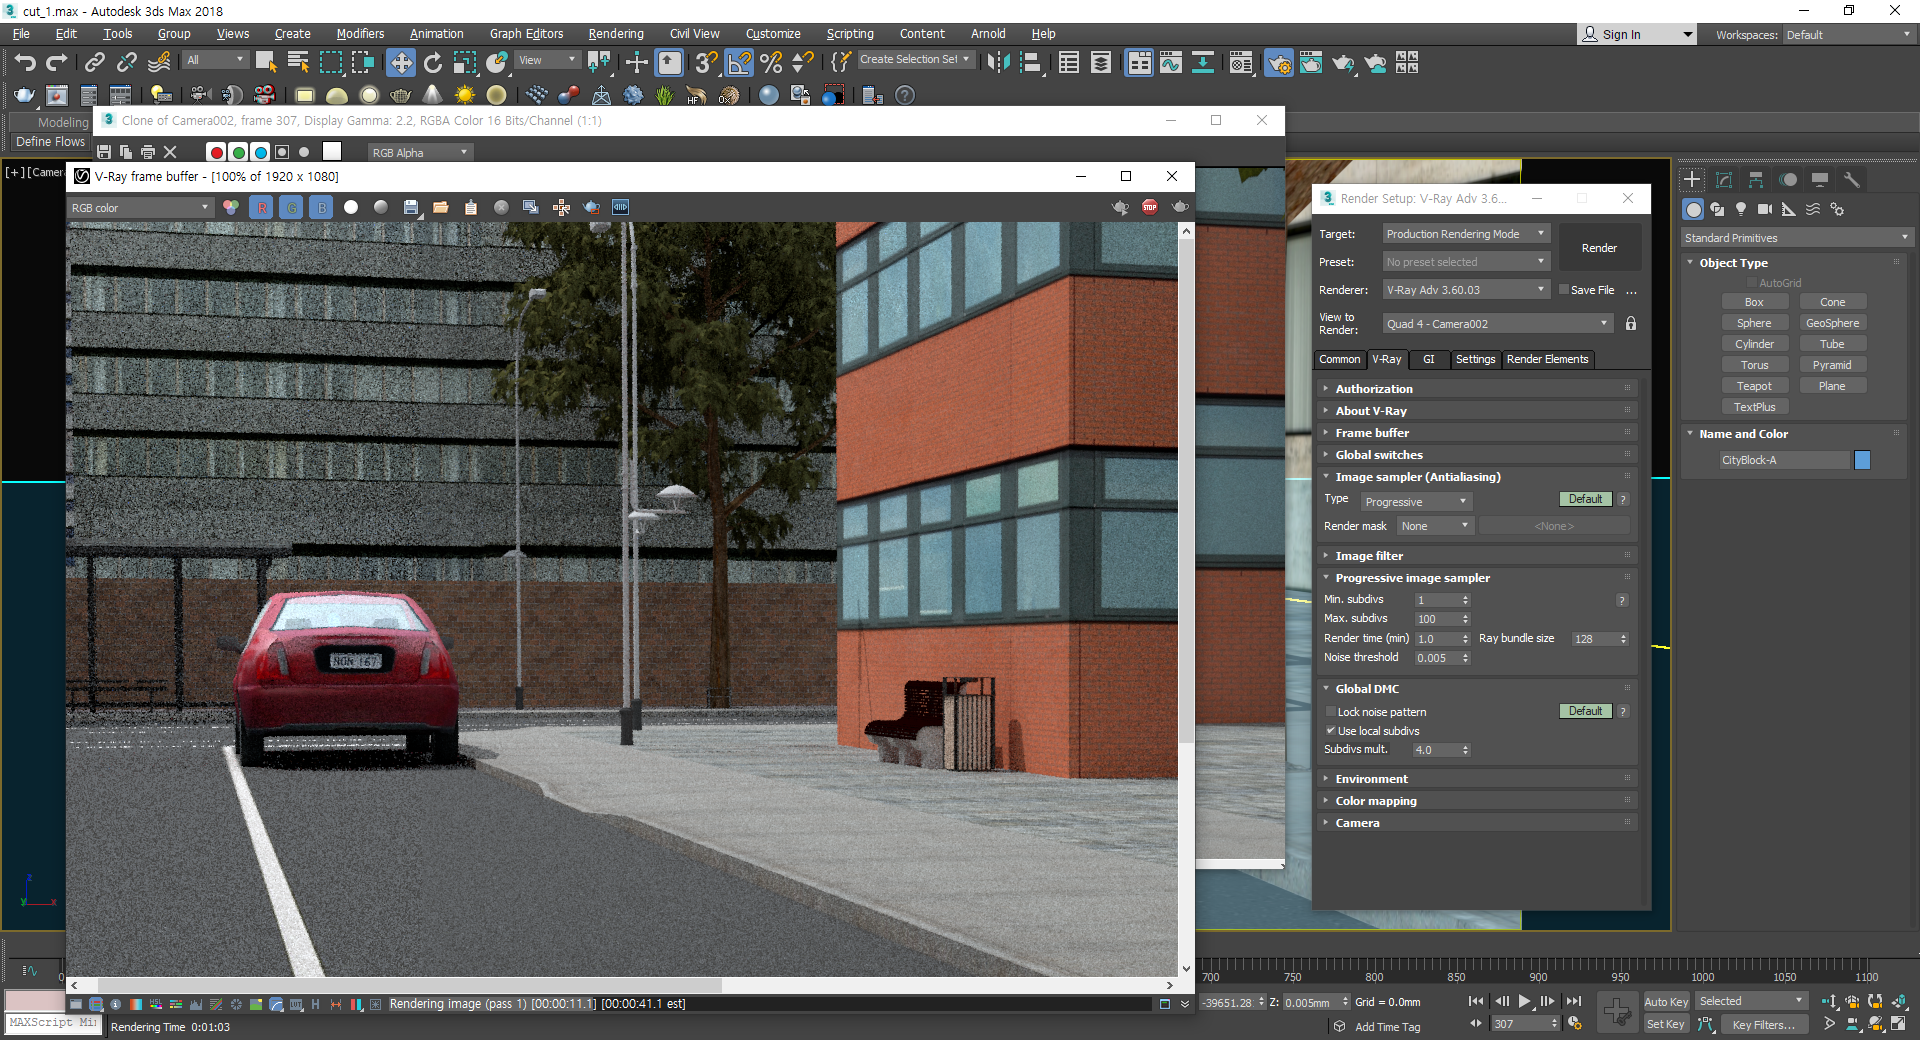The width and height of the screenshot is (1920, 1040).
Task: Open the Rendering menu
Action: click(615, 34)
